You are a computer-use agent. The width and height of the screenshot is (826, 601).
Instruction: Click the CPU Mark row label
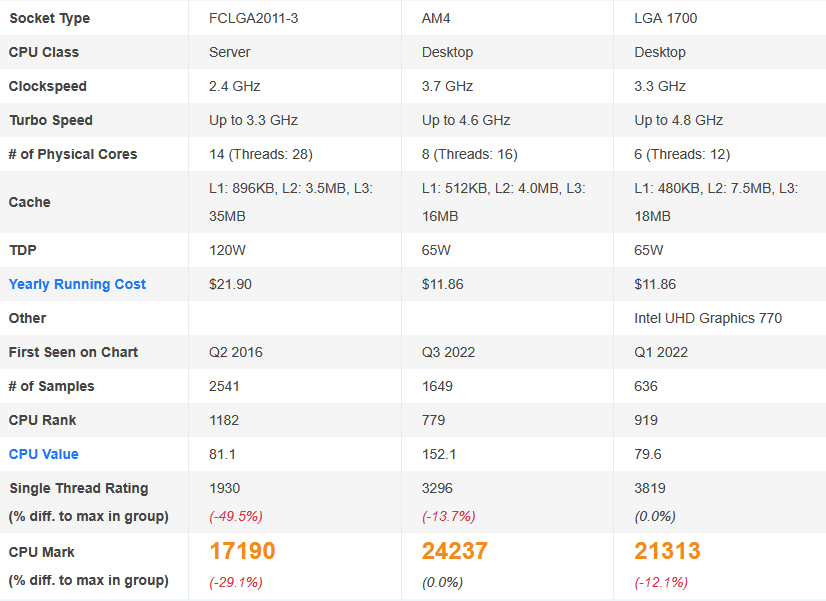[x=42, y=552]
